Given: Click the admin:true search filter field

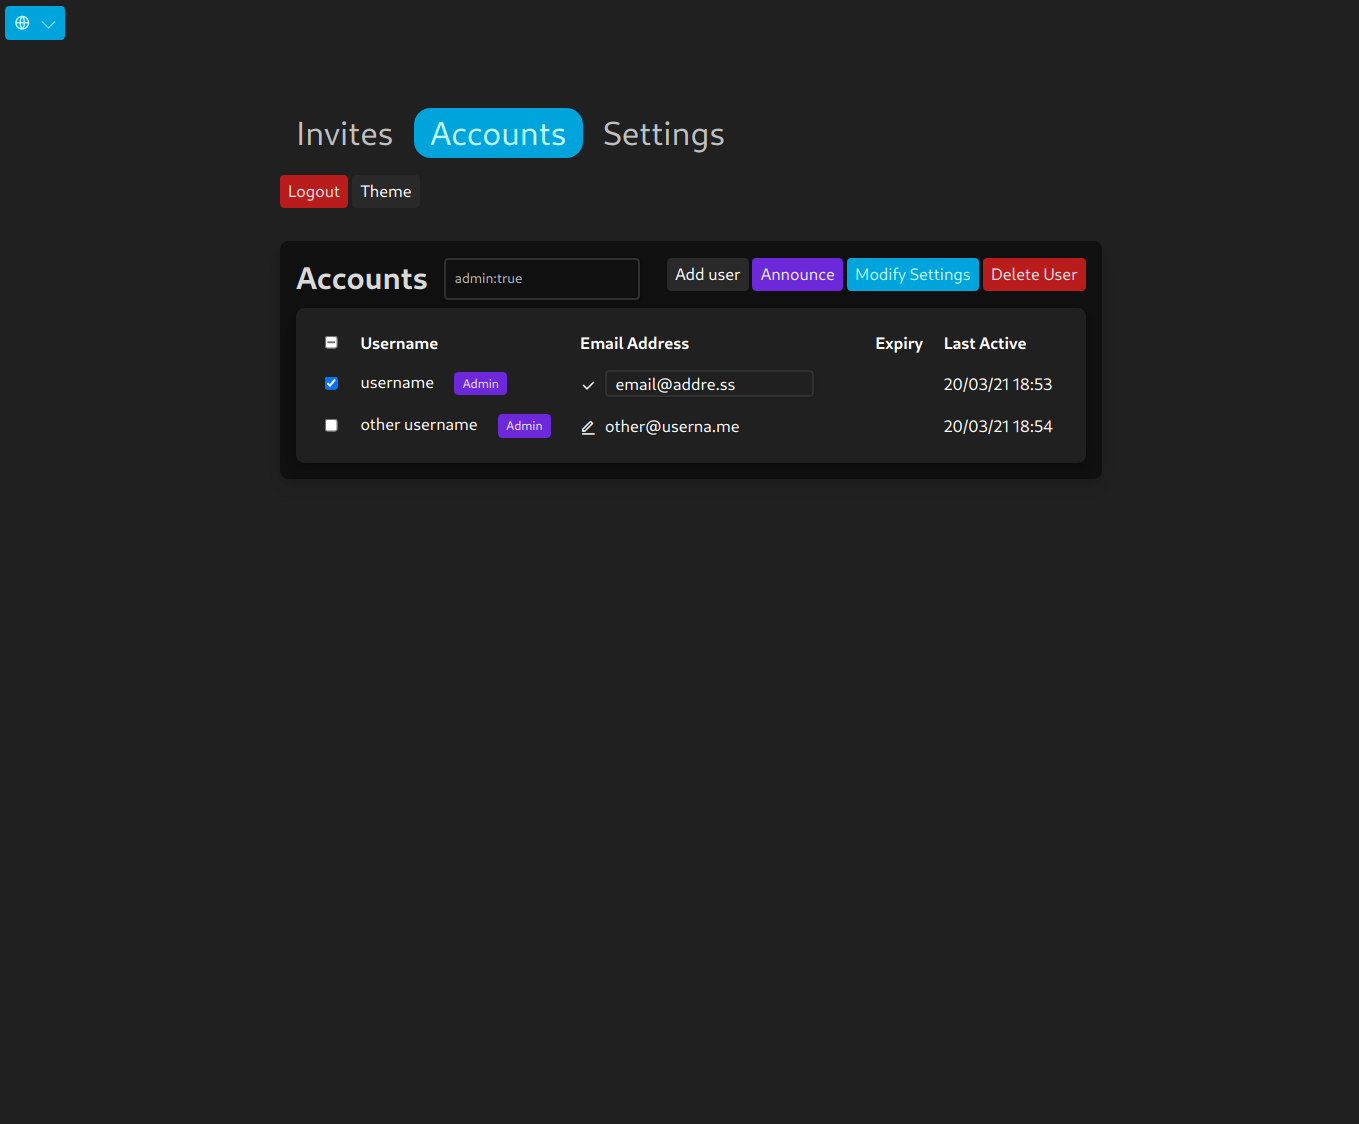Looking at the screenshot, I should [541, 279].
